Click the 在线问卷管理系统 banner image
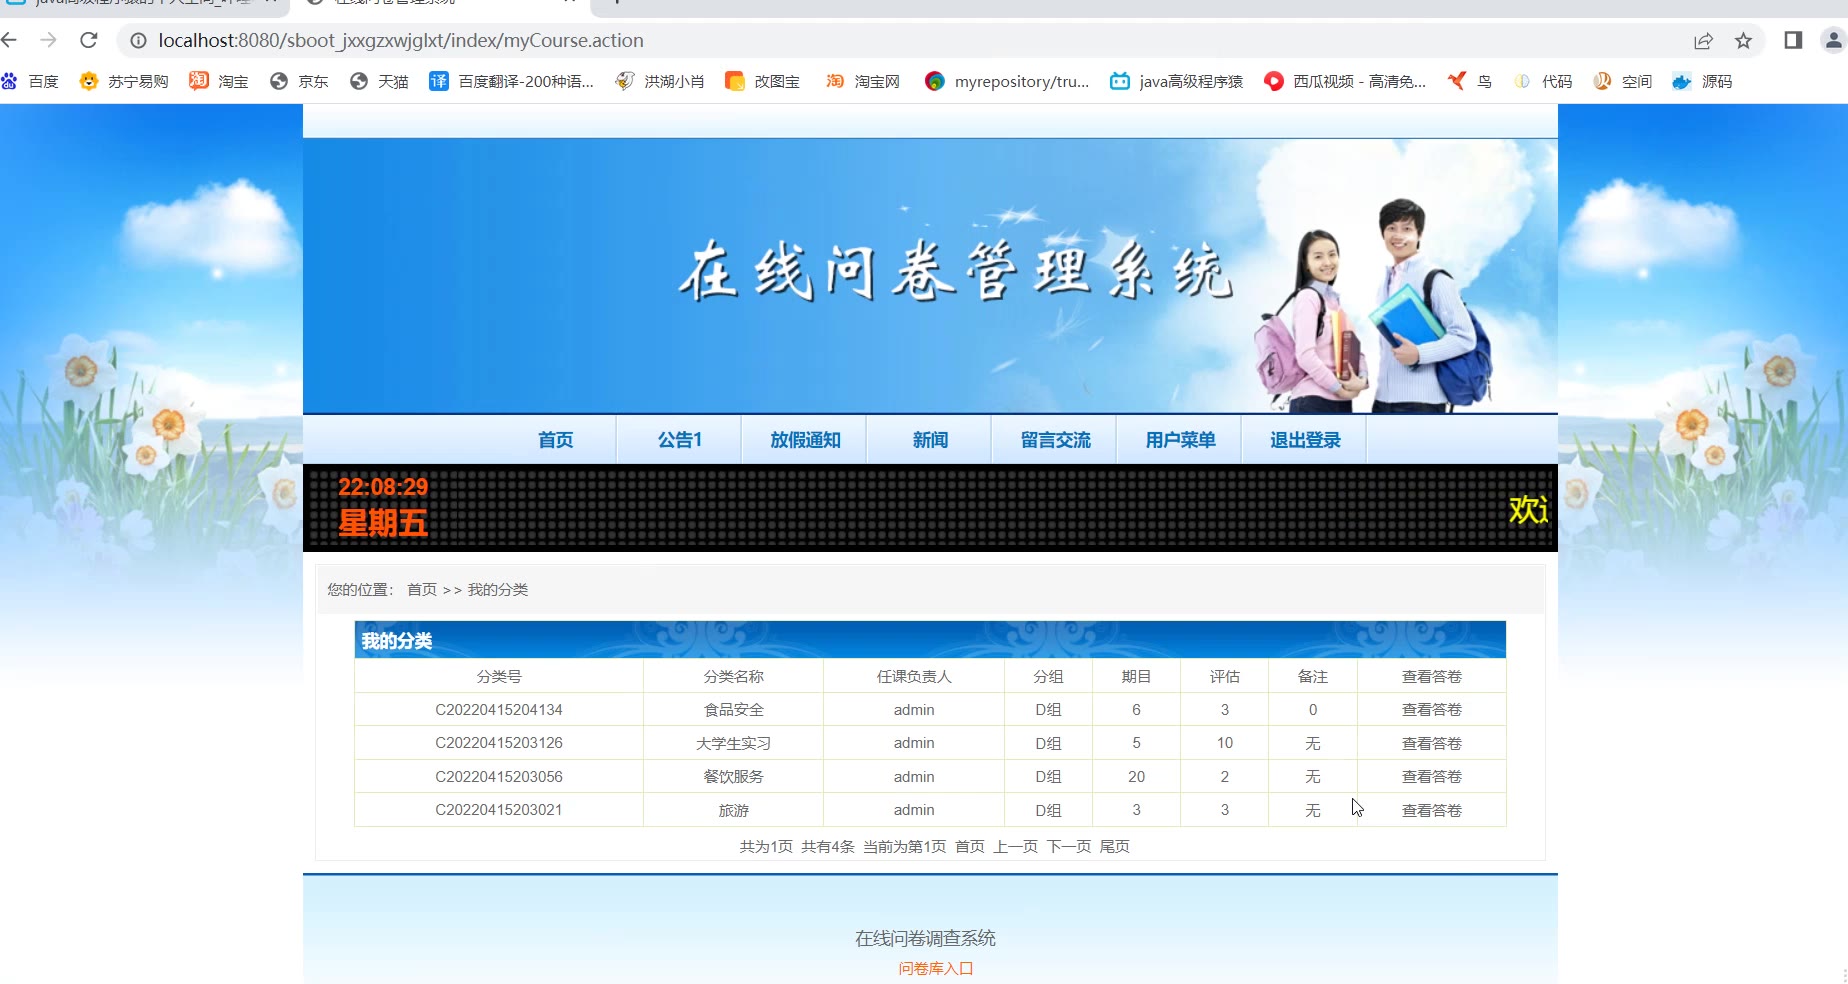This screenshot has width=1848, height=984. (x=930, y=276)
